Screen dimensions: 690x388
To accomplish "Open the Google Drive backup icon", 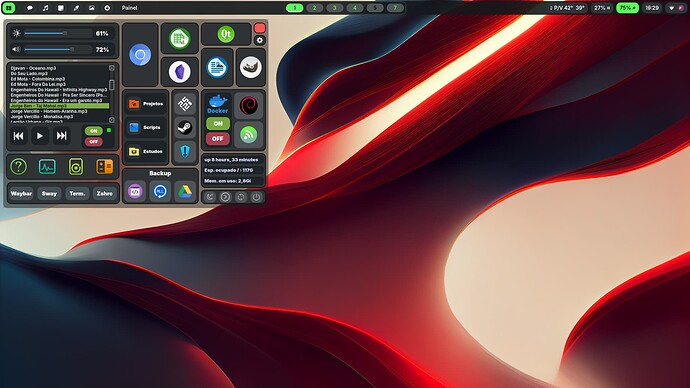I will click(x=185, y=191).
